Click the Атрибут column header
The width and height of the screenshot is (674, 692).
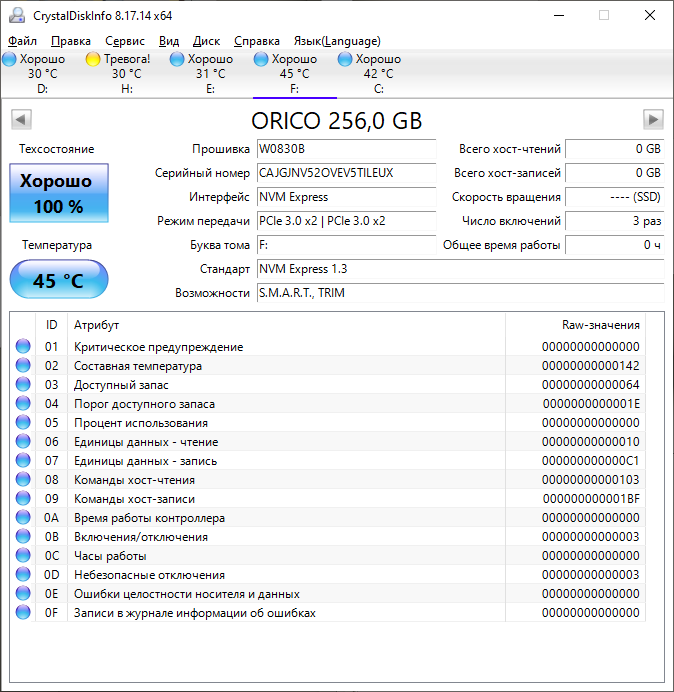[286, 325]
